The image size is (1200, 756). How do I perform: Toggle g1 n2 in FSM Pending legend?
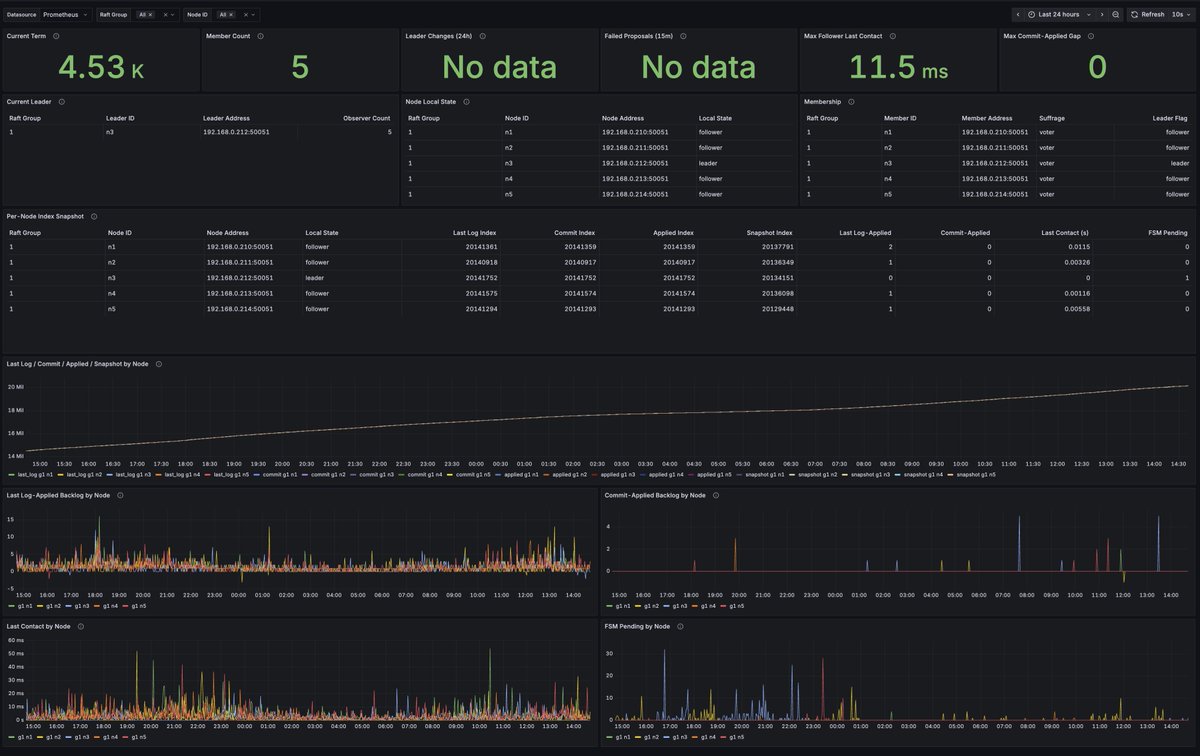(652, 737)
